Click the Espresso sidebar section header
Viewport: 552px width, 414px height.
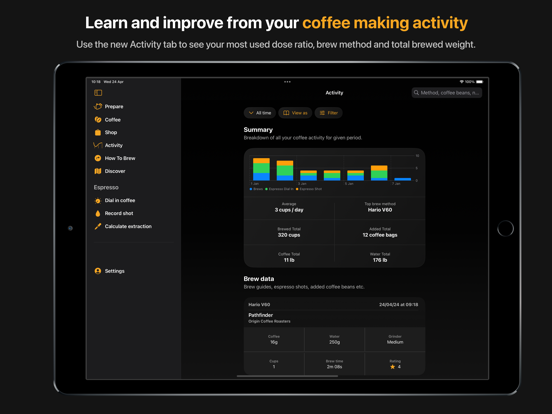coord(106,187)
